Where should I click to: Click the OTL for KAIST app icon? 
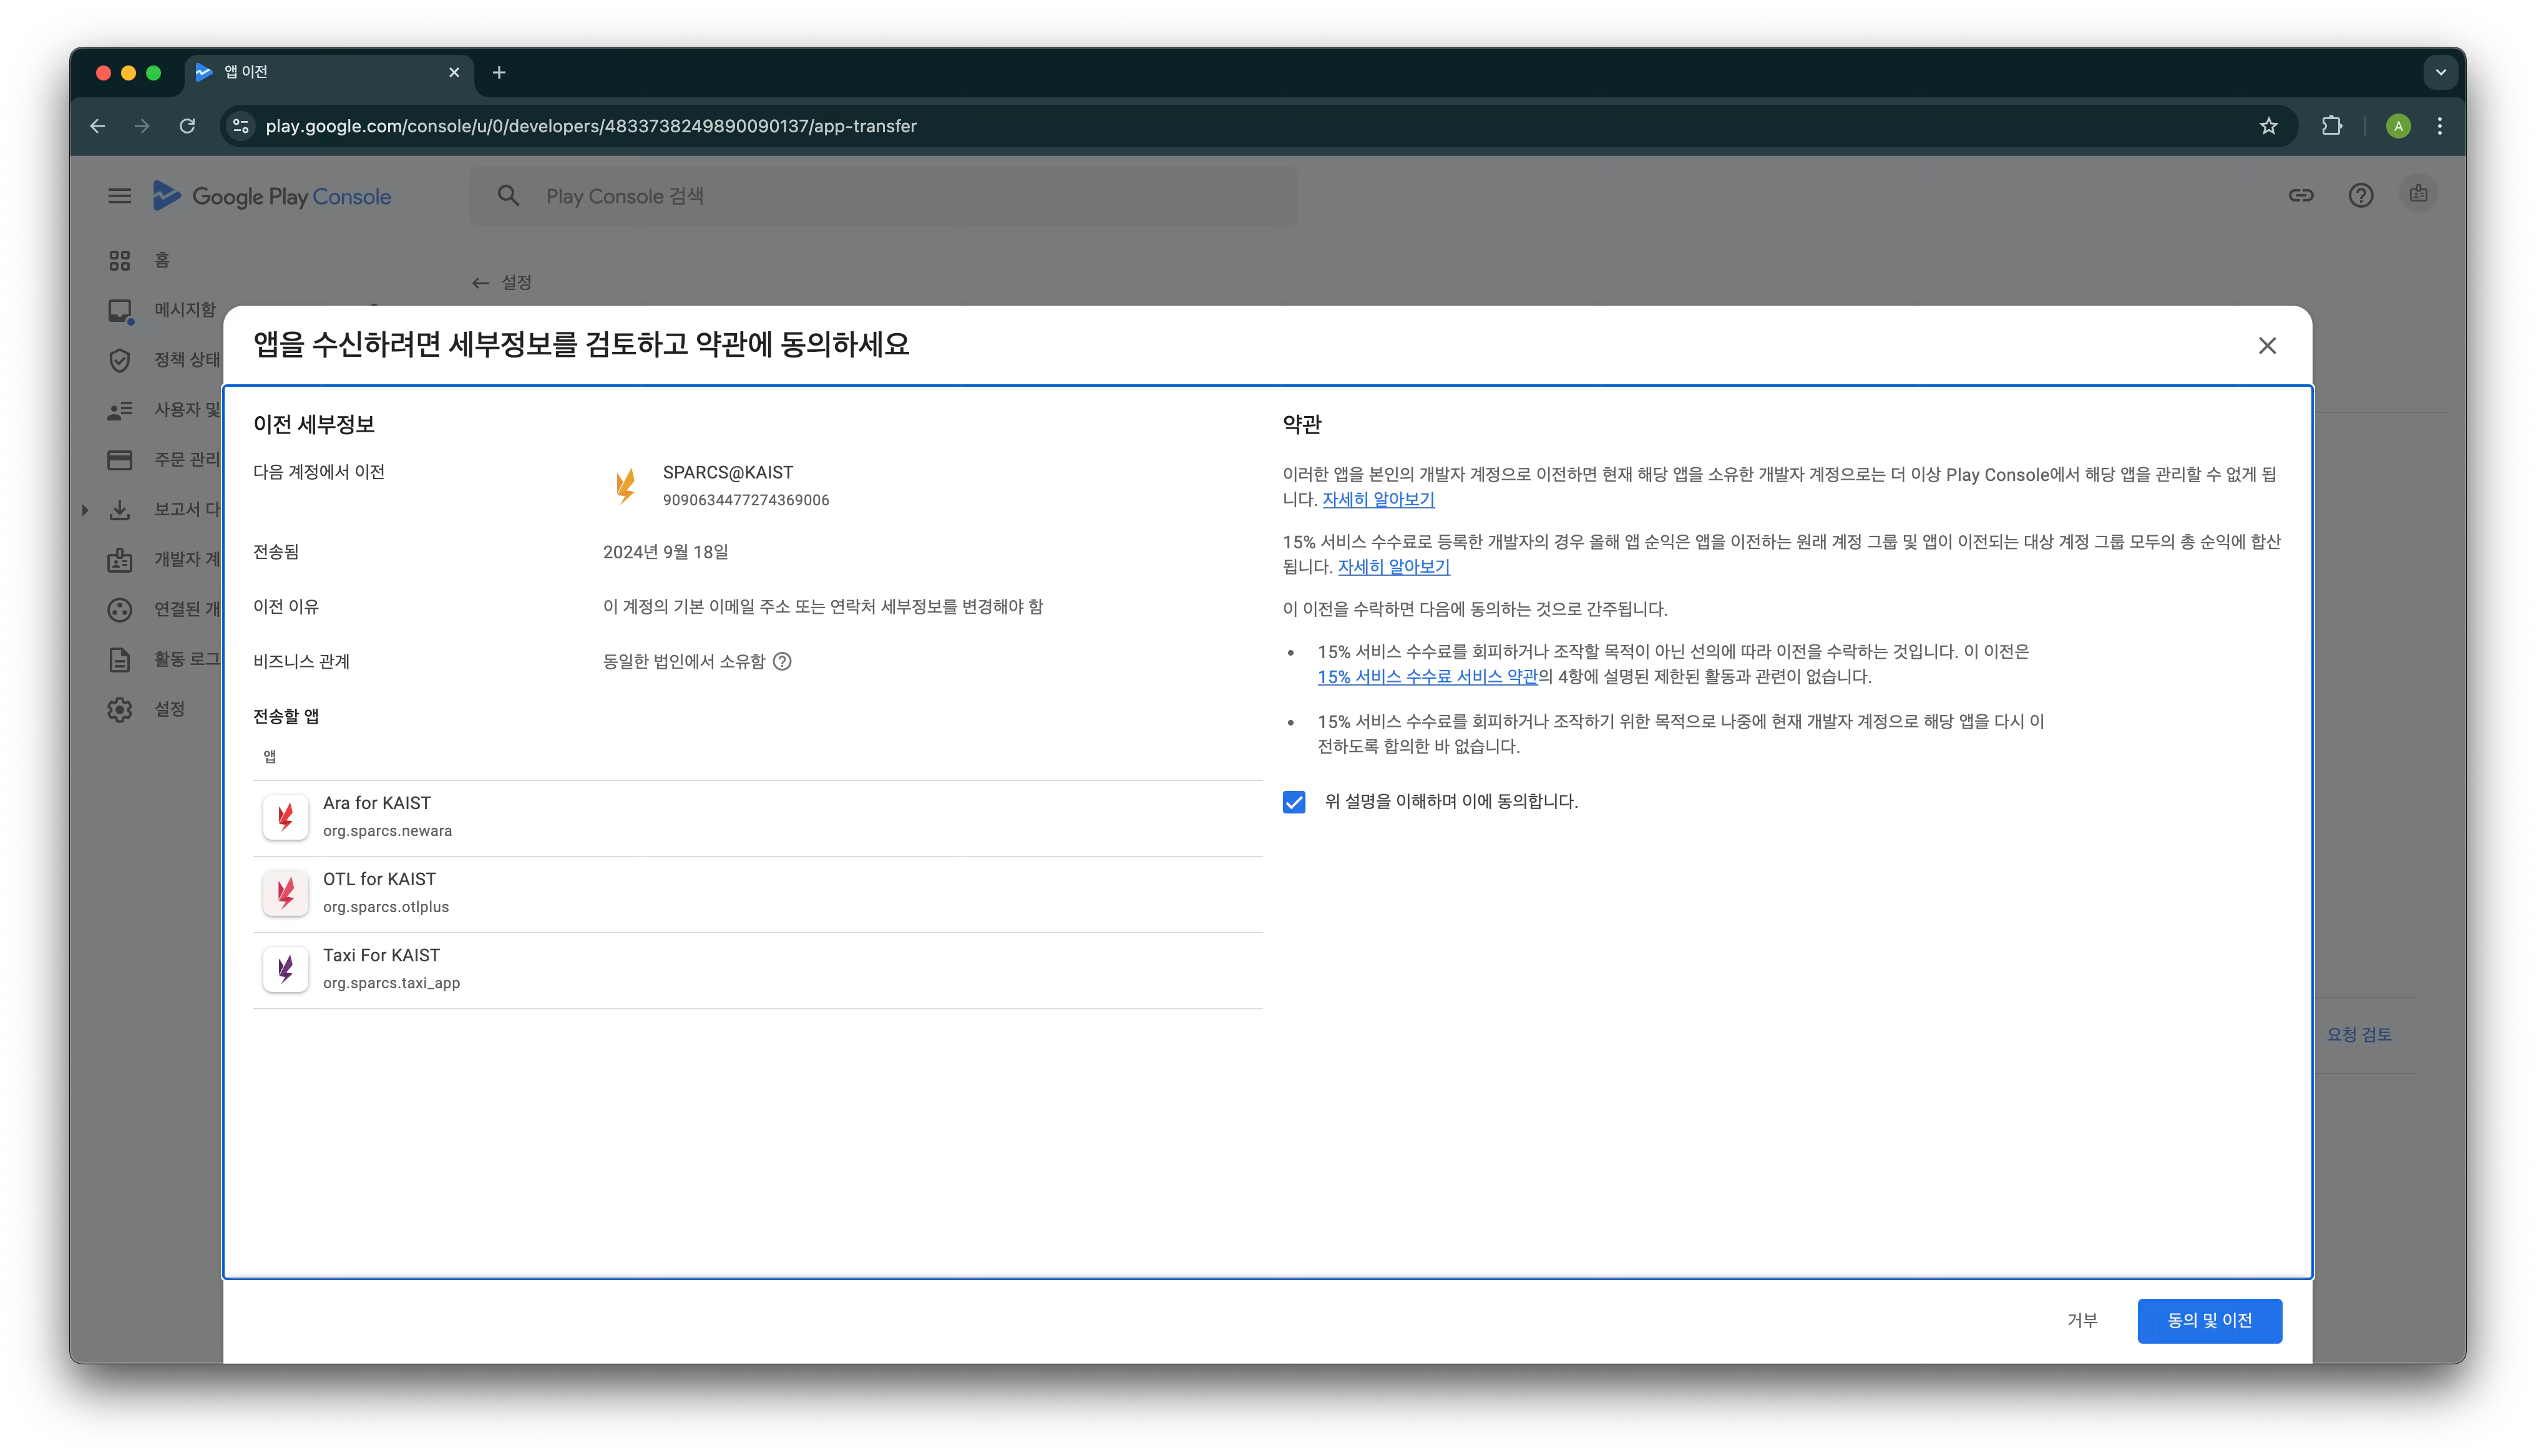pyautogui.click(x=285, y=893)
